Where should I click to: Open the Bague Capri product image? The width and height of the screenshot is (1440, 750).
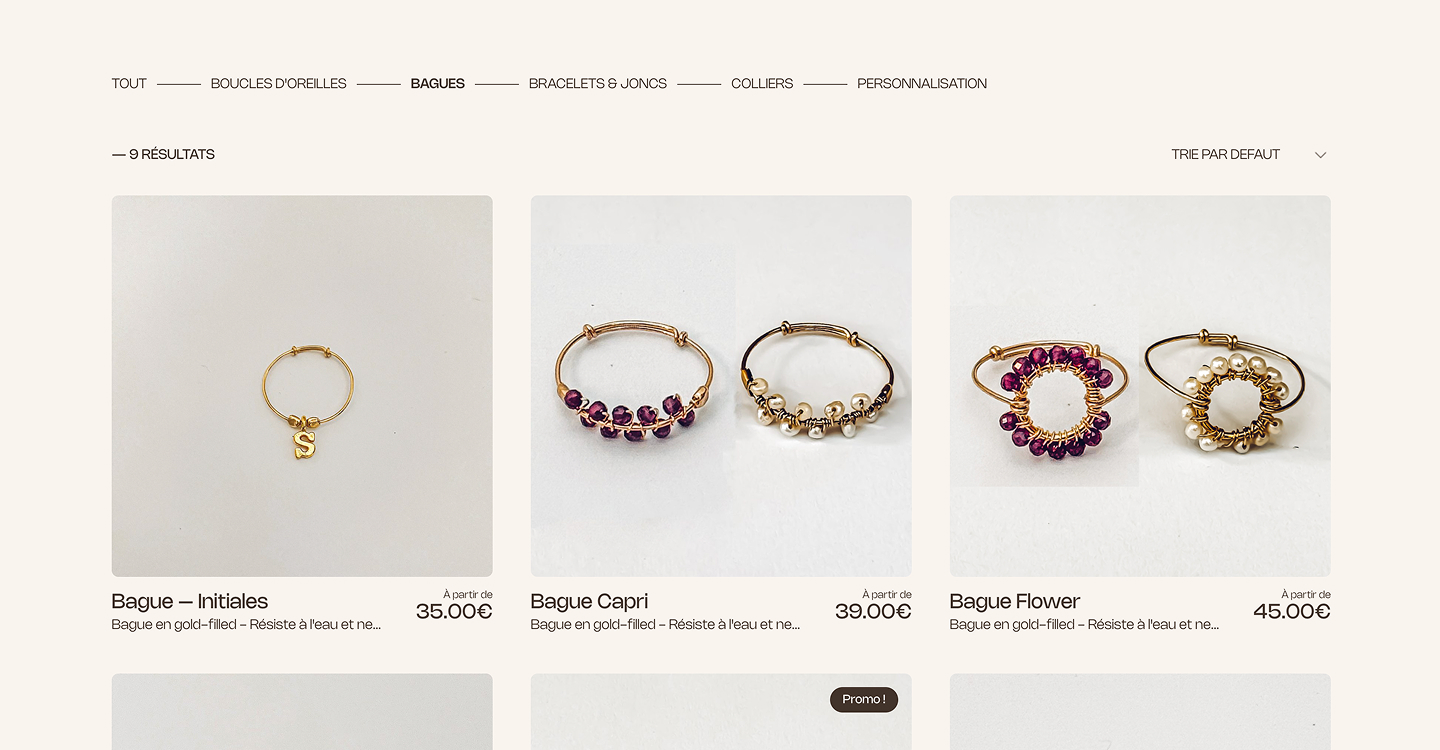tap(721, 386)
